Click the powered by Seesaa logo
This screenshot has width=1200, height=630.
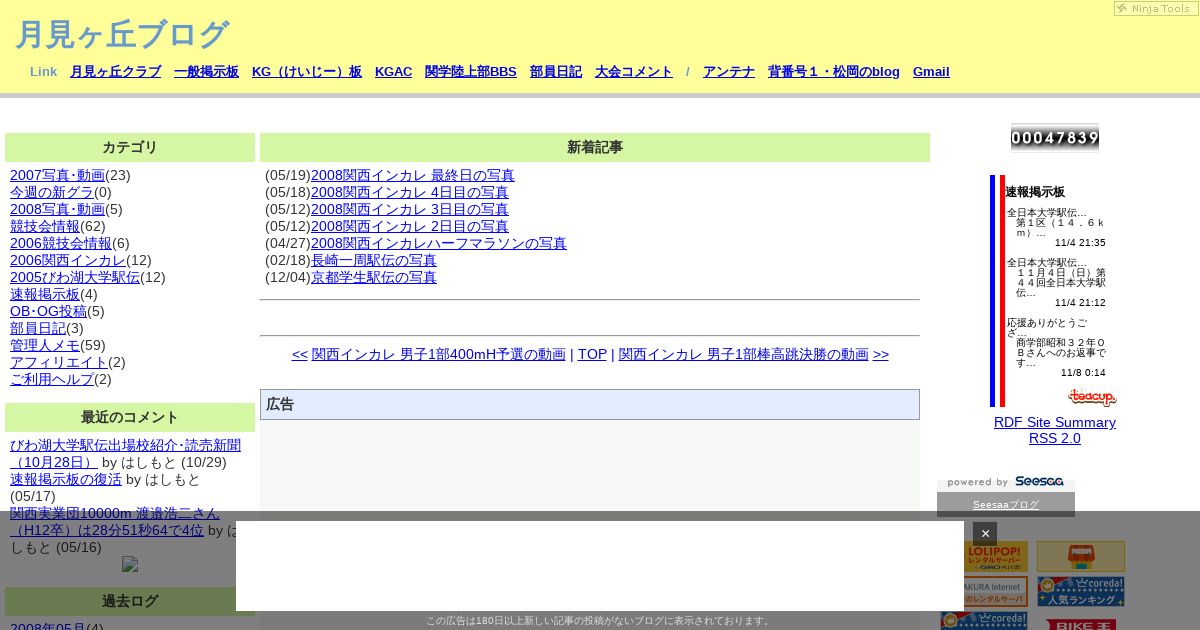pyautogui.click(x=1006, y=482)
